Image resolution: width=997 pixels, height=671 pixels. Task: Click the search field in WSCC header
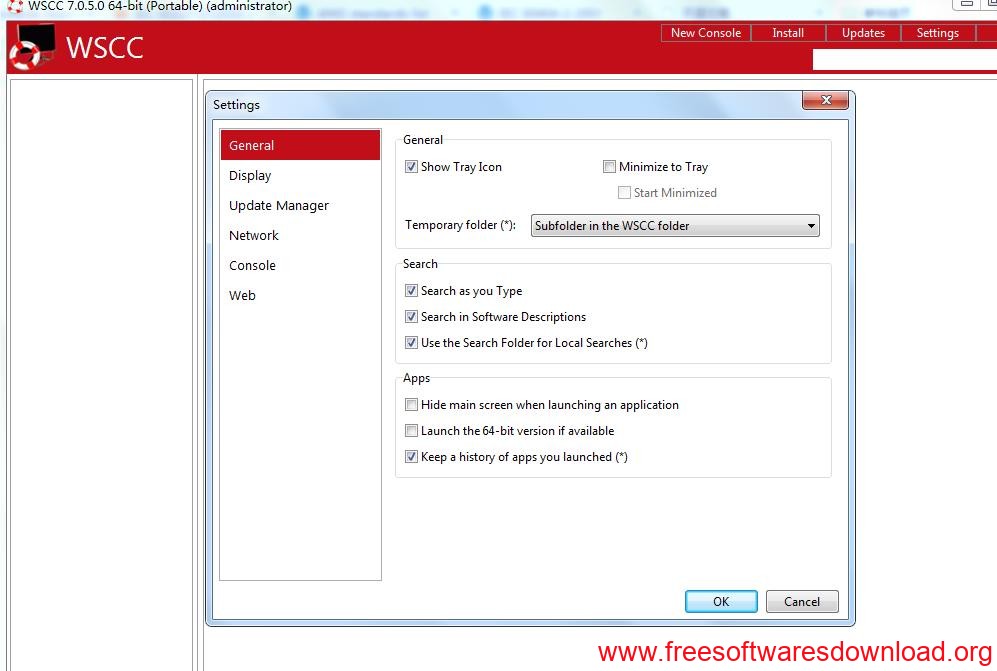pos(904,60)
